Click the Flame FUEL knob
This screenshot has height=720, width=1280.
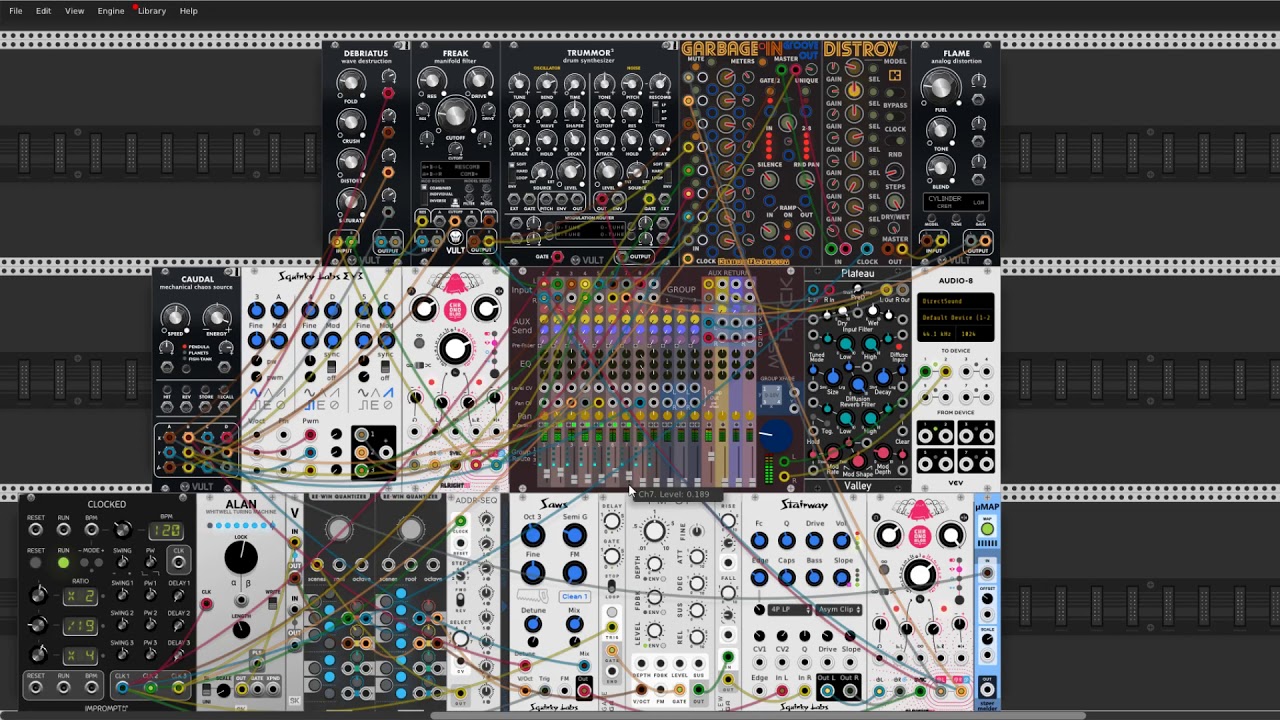pos(940,89)
